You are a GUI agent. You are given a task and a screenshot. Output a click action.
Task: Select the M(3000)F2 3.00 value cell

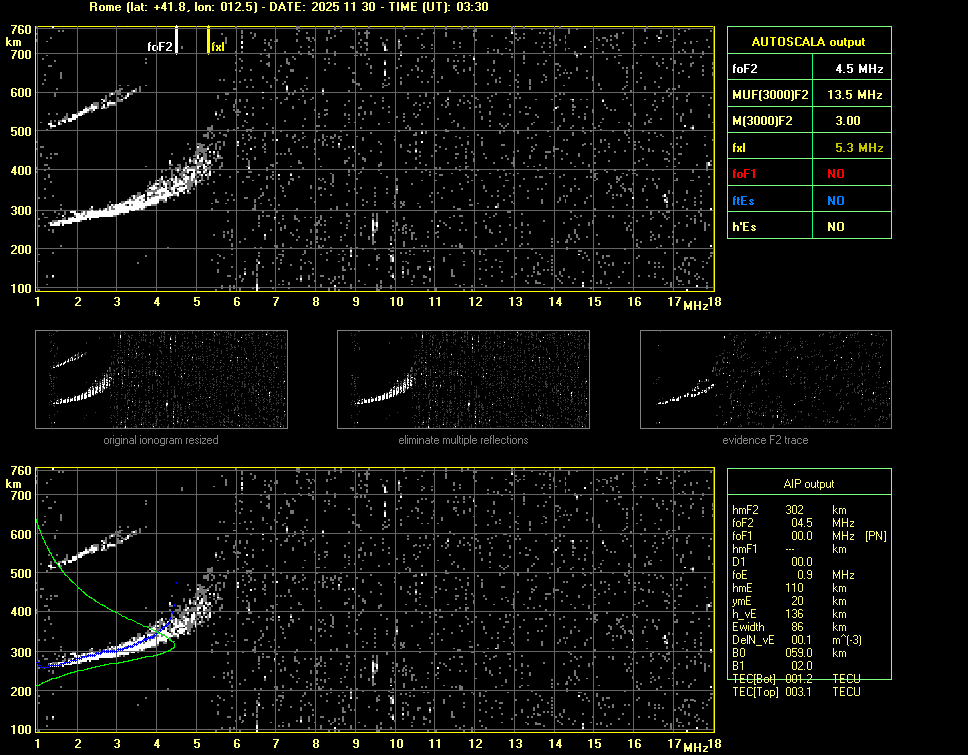(850, 121)
